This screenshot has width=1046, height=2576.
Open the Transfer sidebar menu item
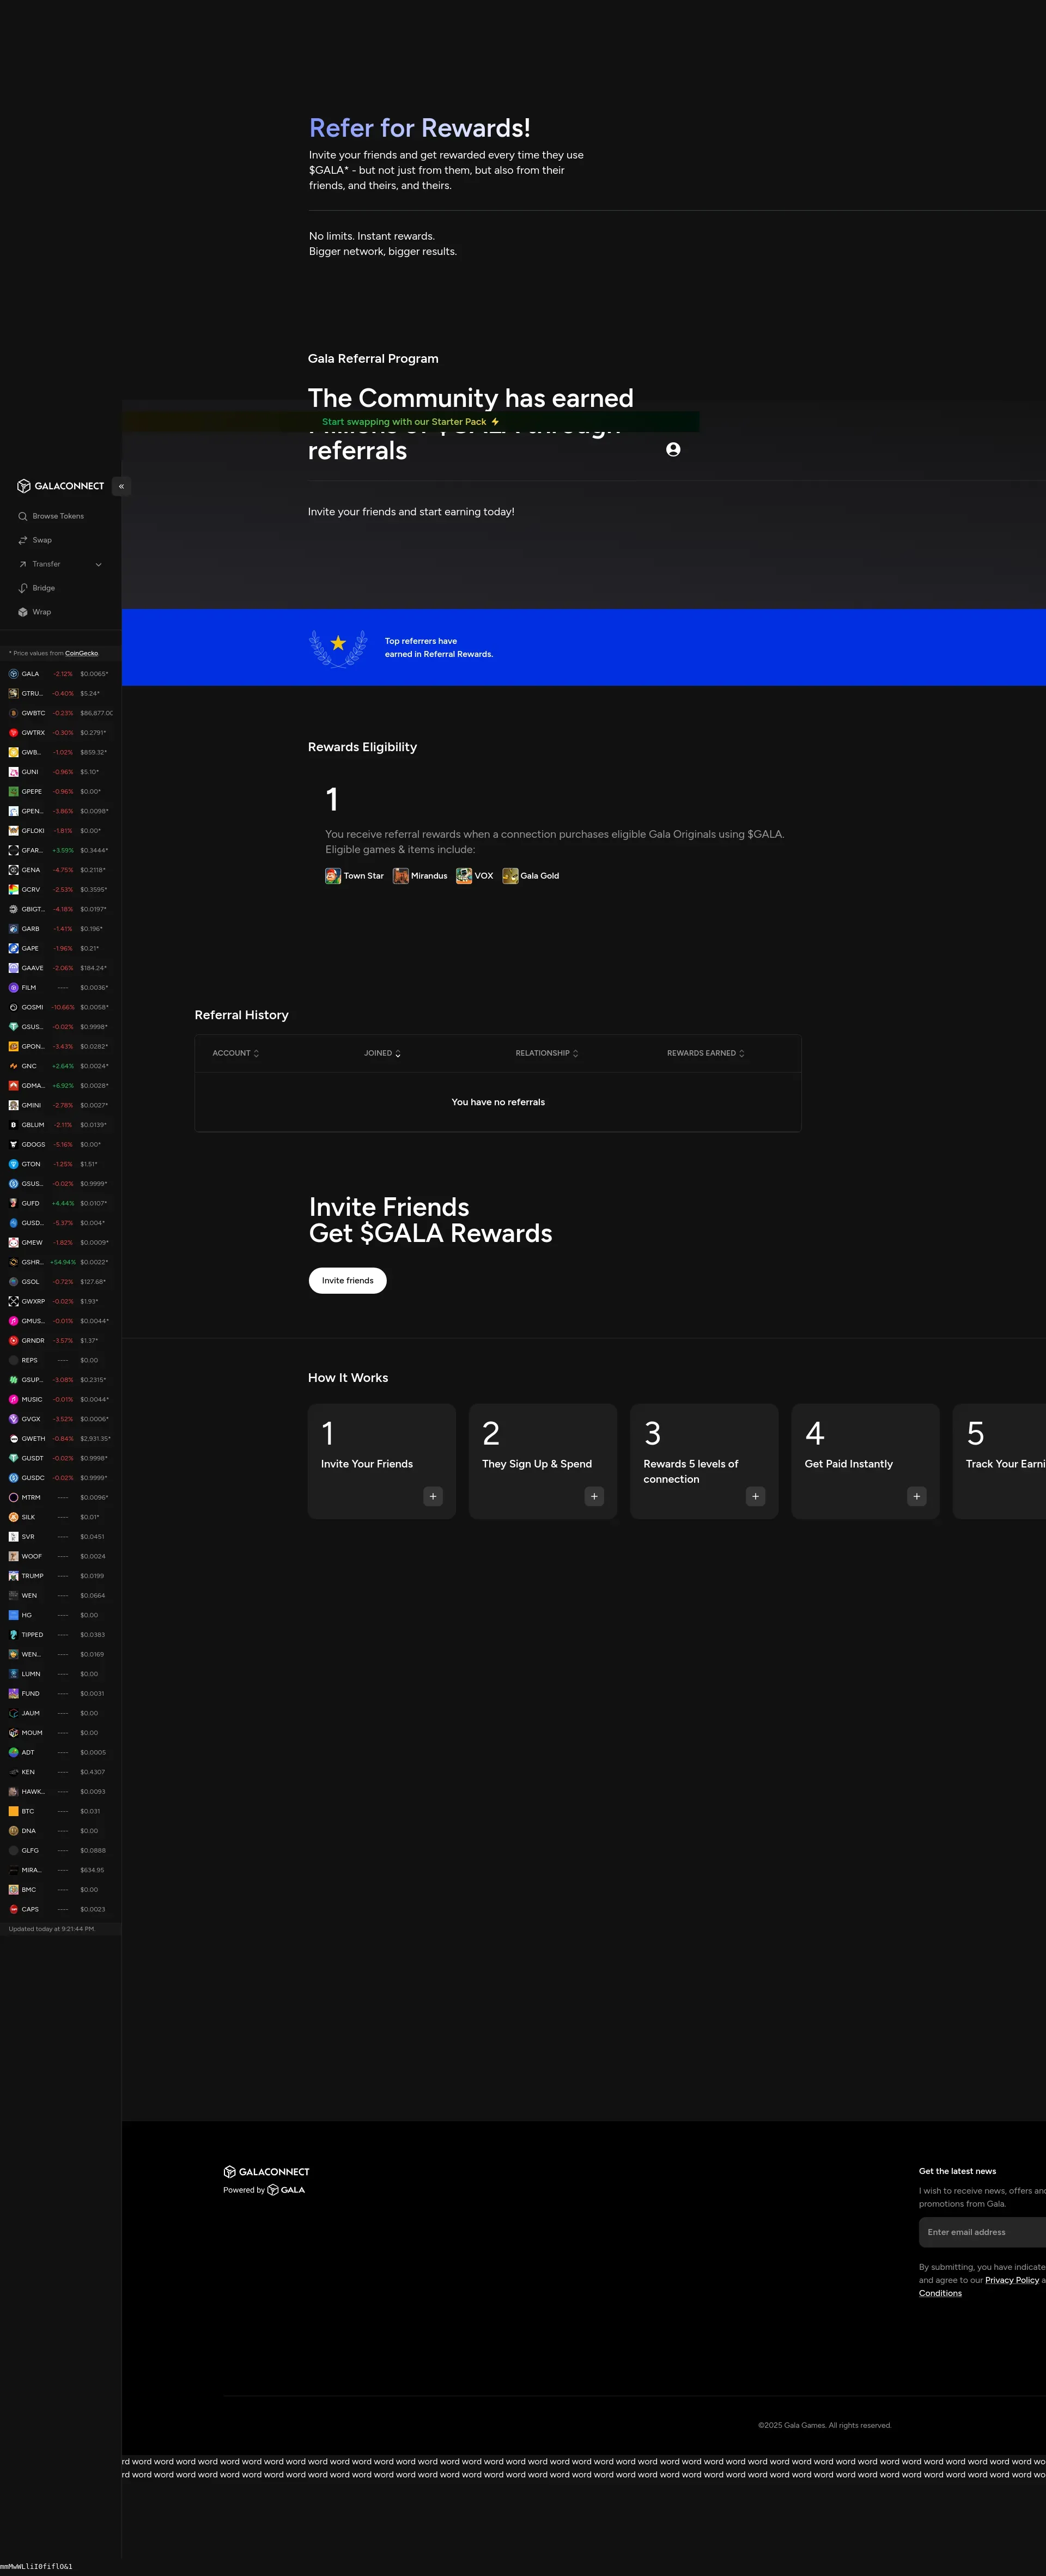point(46,564)
